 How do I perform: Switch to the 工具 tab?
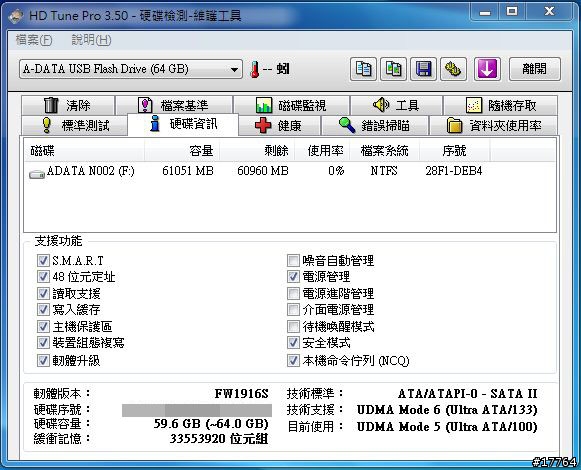396,105
